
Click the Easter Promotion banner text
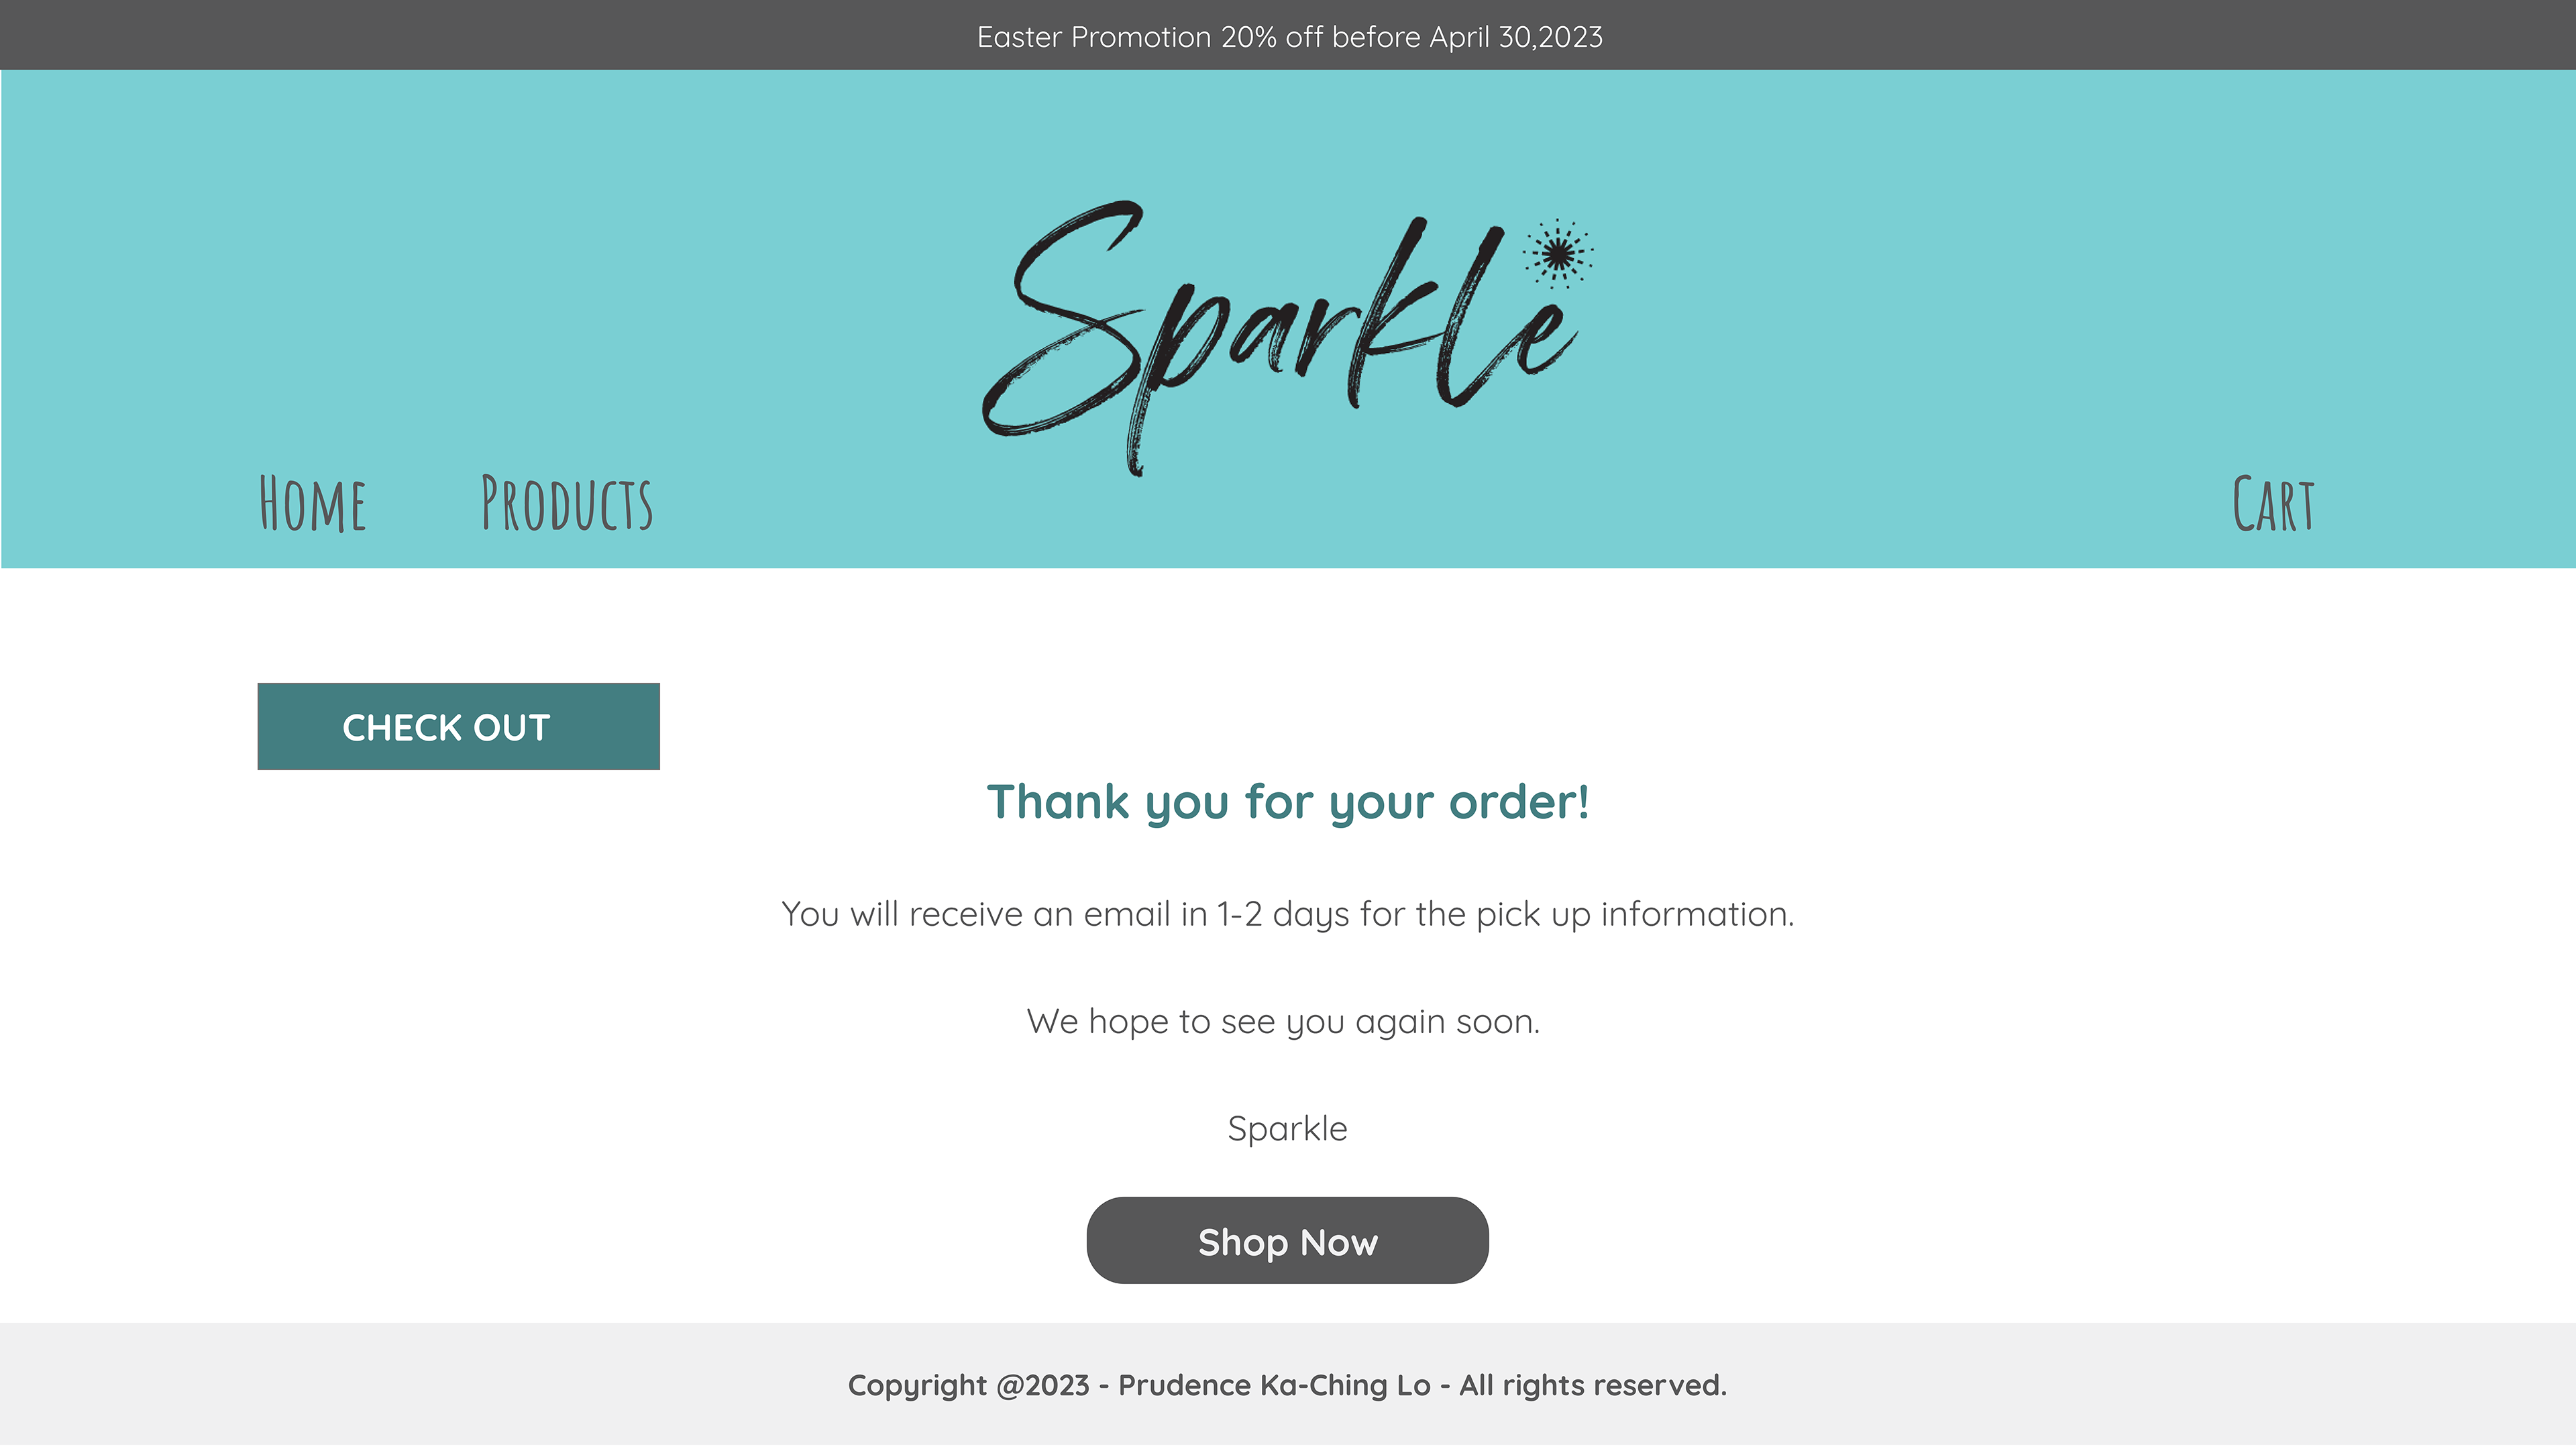[1289, 37]
